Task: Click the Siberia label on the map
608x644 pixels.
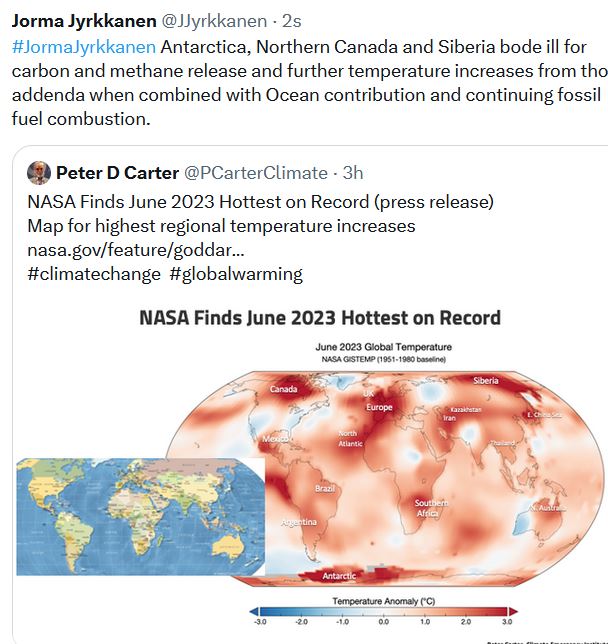Action: 486,381
